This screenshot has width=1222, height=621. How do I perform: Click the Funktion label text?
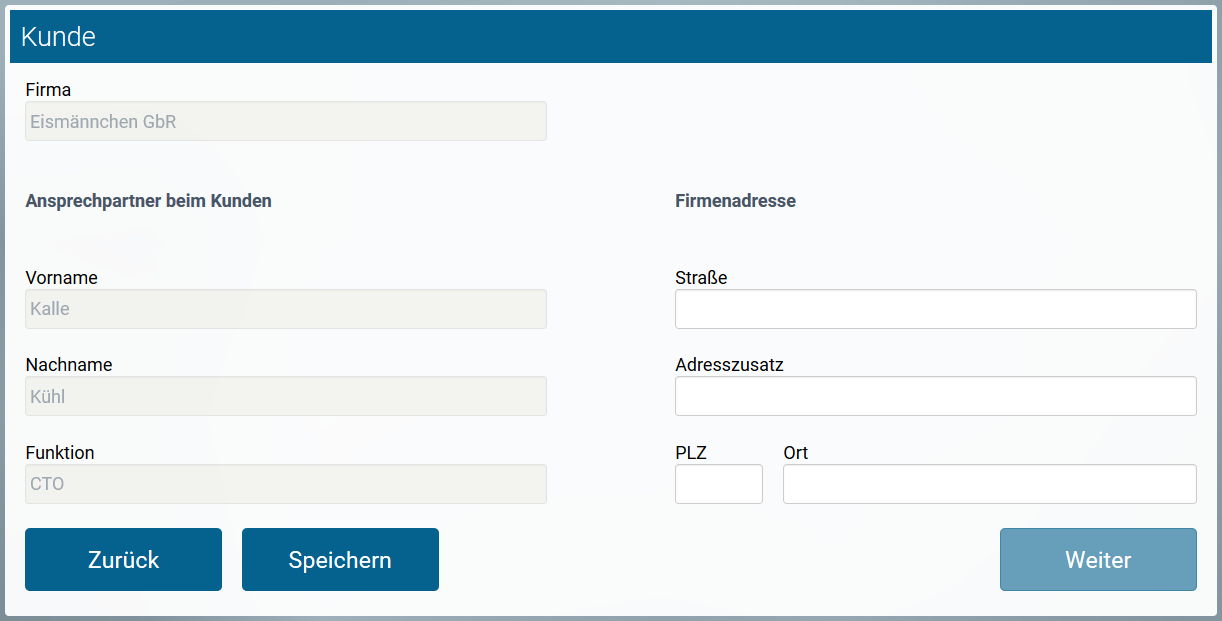(60, 452)
